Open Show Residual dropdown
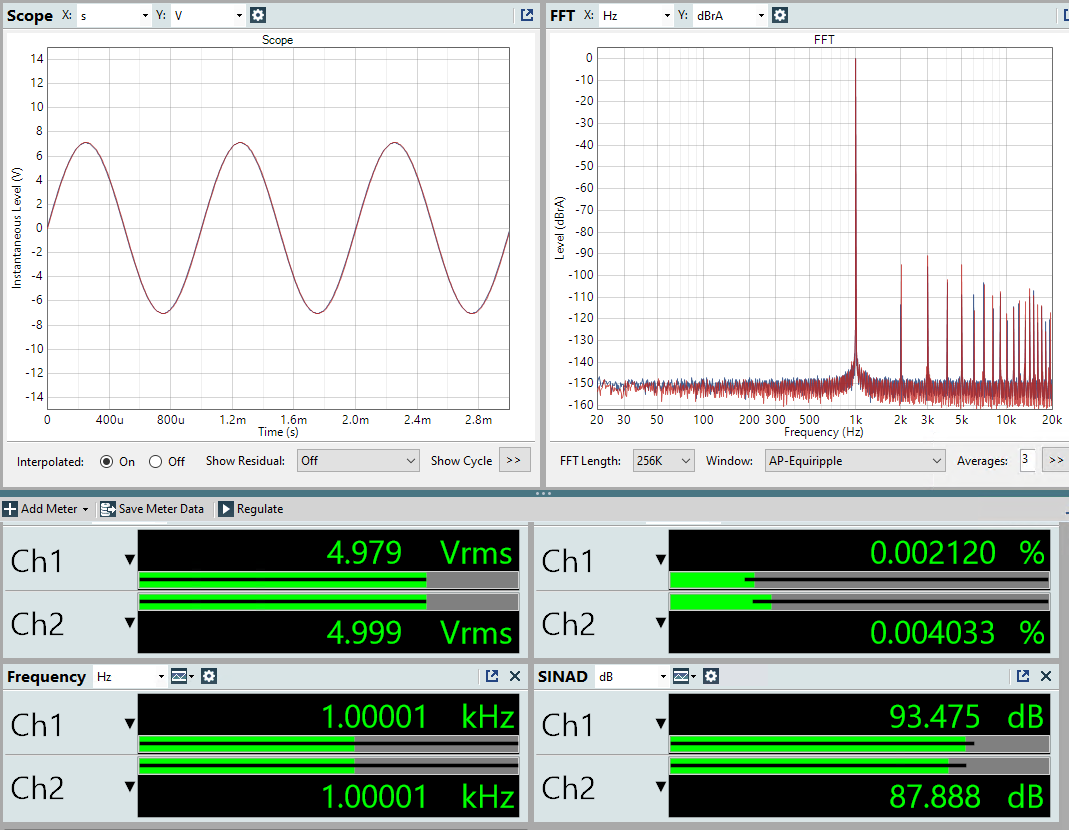Image resolution: width=1069 pixels, height=830 pixels. pyautogui.click(x=358, y=461)
